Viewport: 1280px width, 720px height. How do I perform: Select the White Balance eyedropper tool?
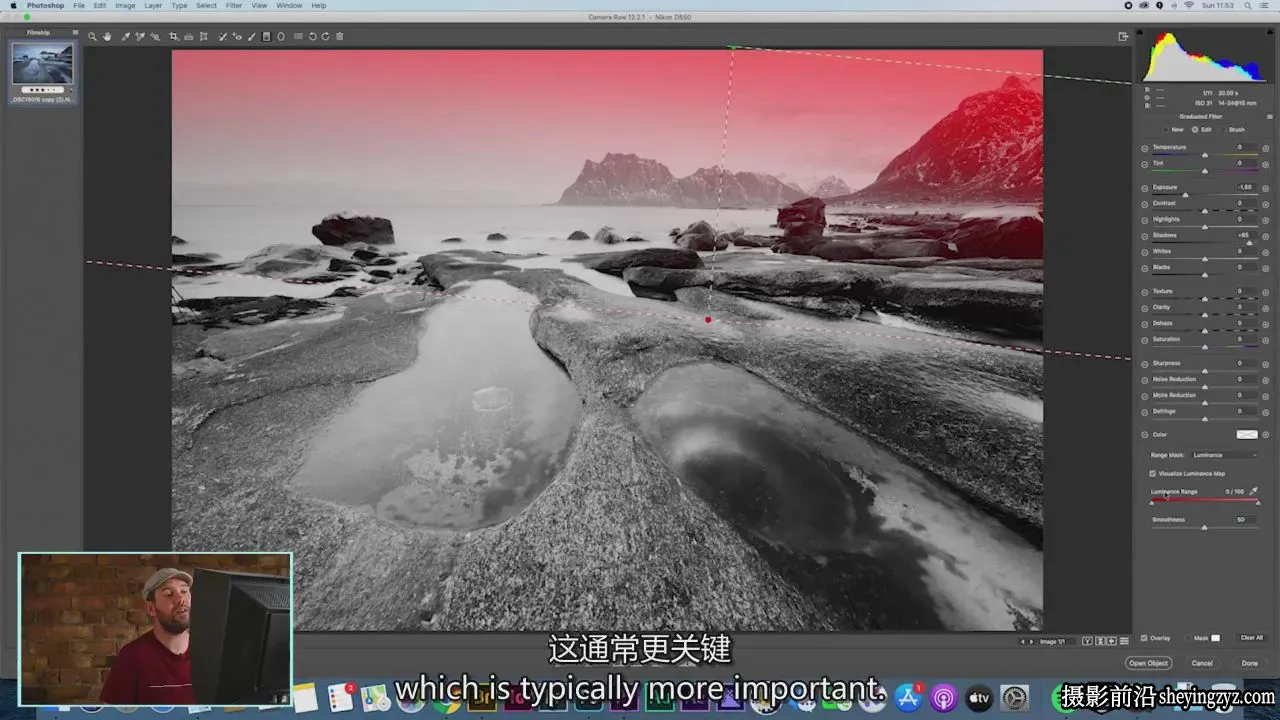[126, 36]
